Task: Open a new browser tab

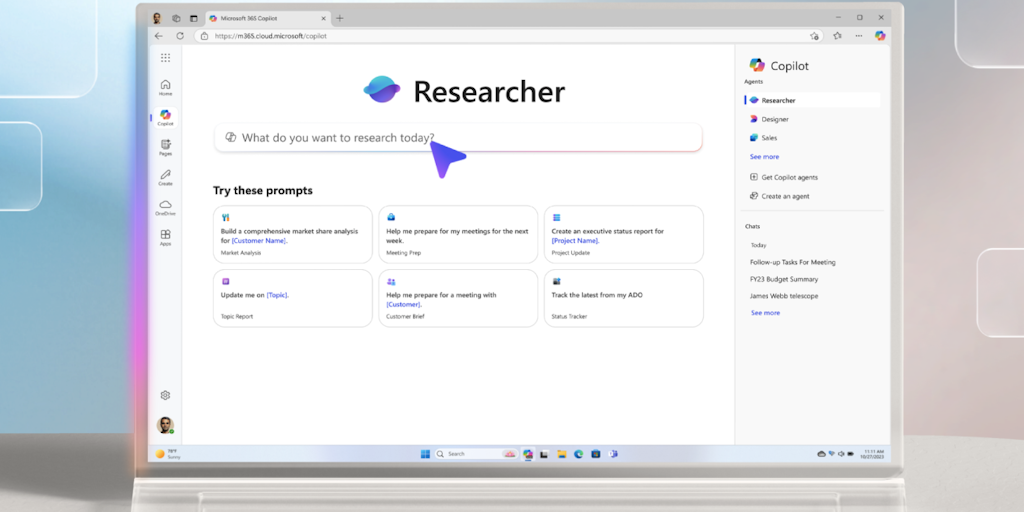Action: (x=340, y=18)
